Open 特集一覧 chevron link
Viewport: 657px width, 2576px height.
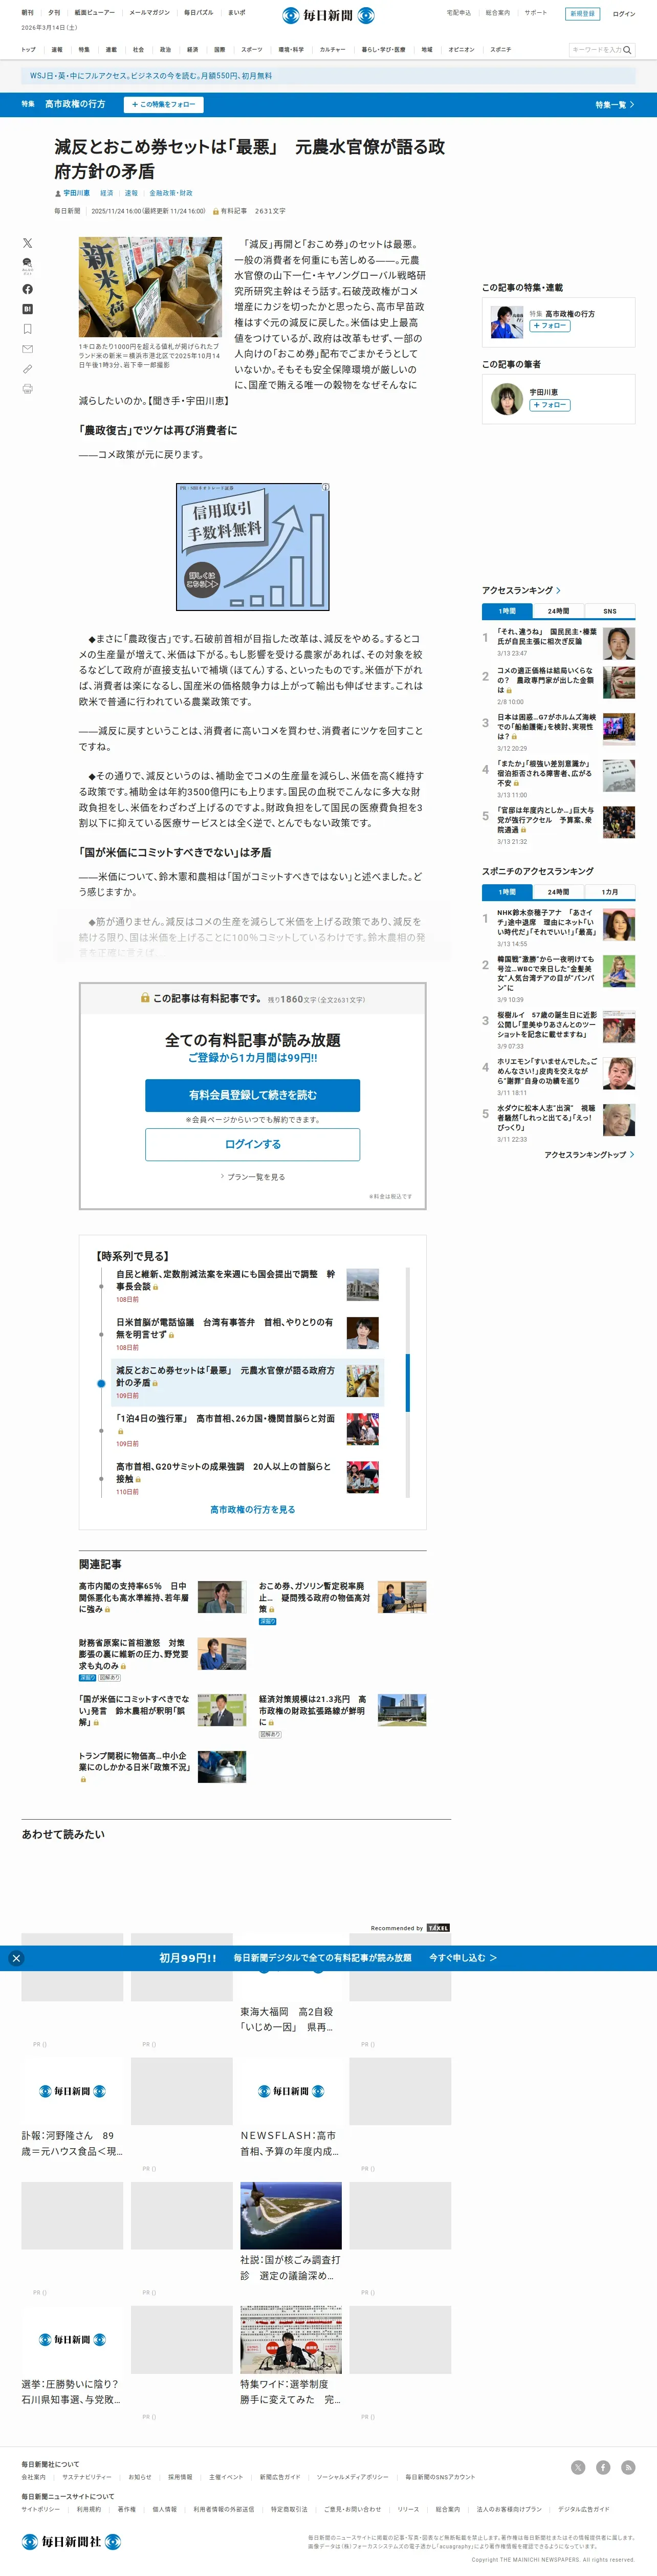(615, 105)
